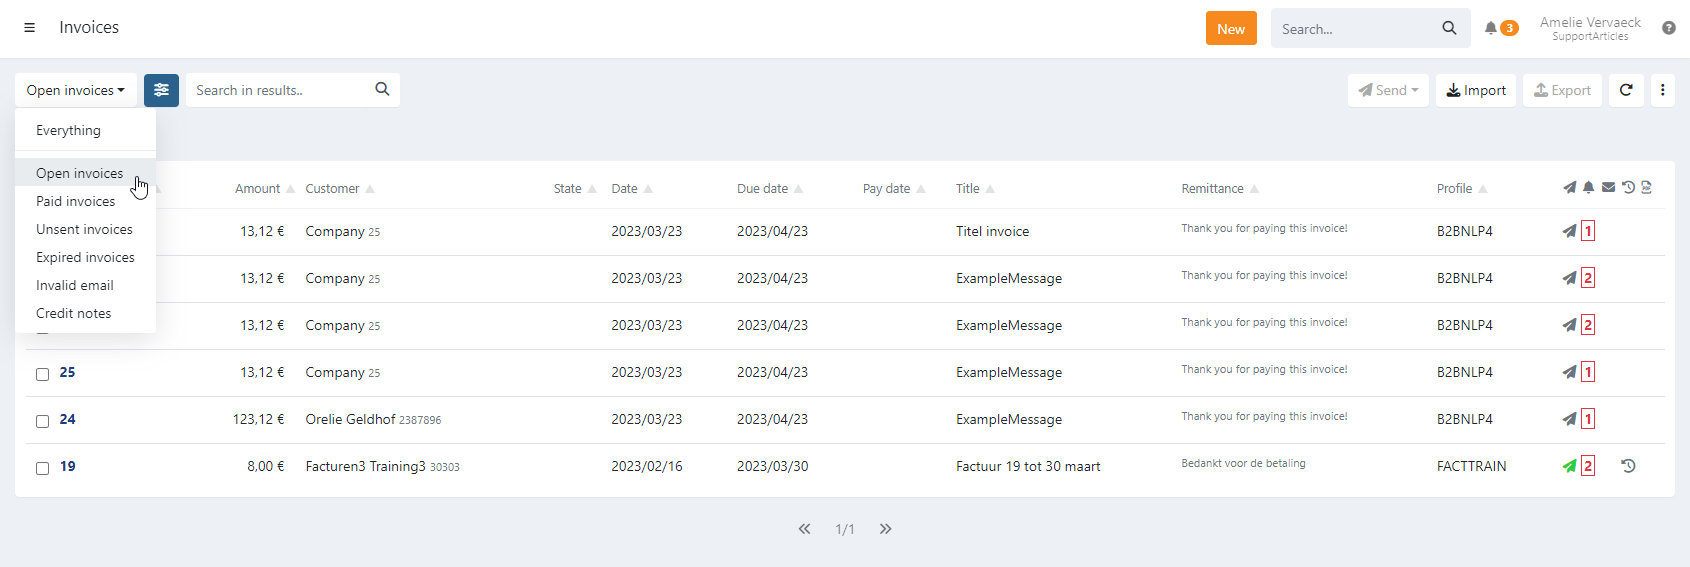Select Credit notes in the filter menu
This screenshot has width=1690, height=567.
74,313
